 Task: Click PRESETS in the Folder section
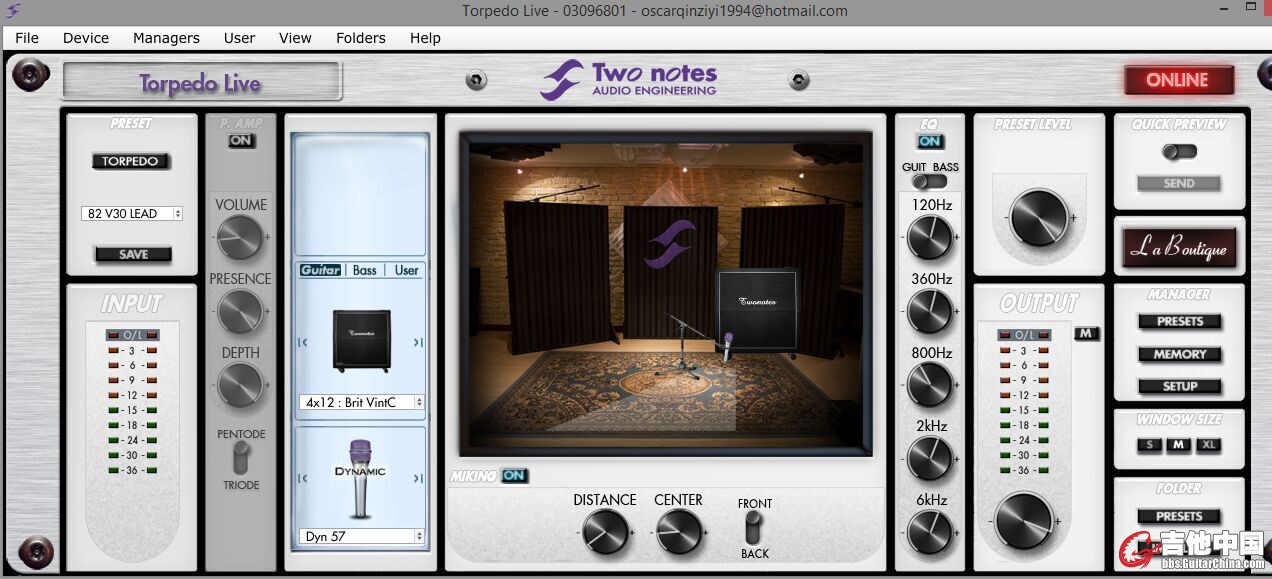pos(1180,516)
